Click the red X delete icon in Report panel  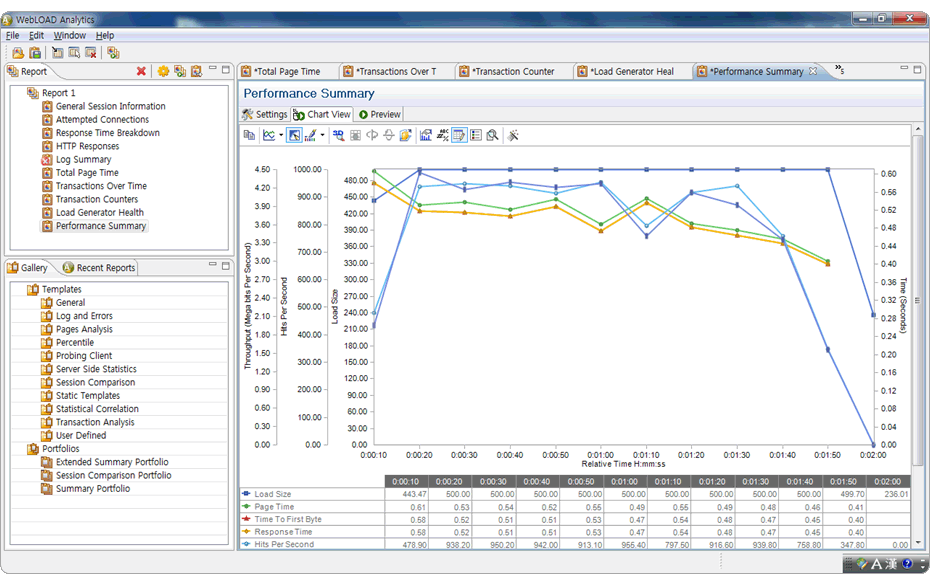tap(141, 71)
